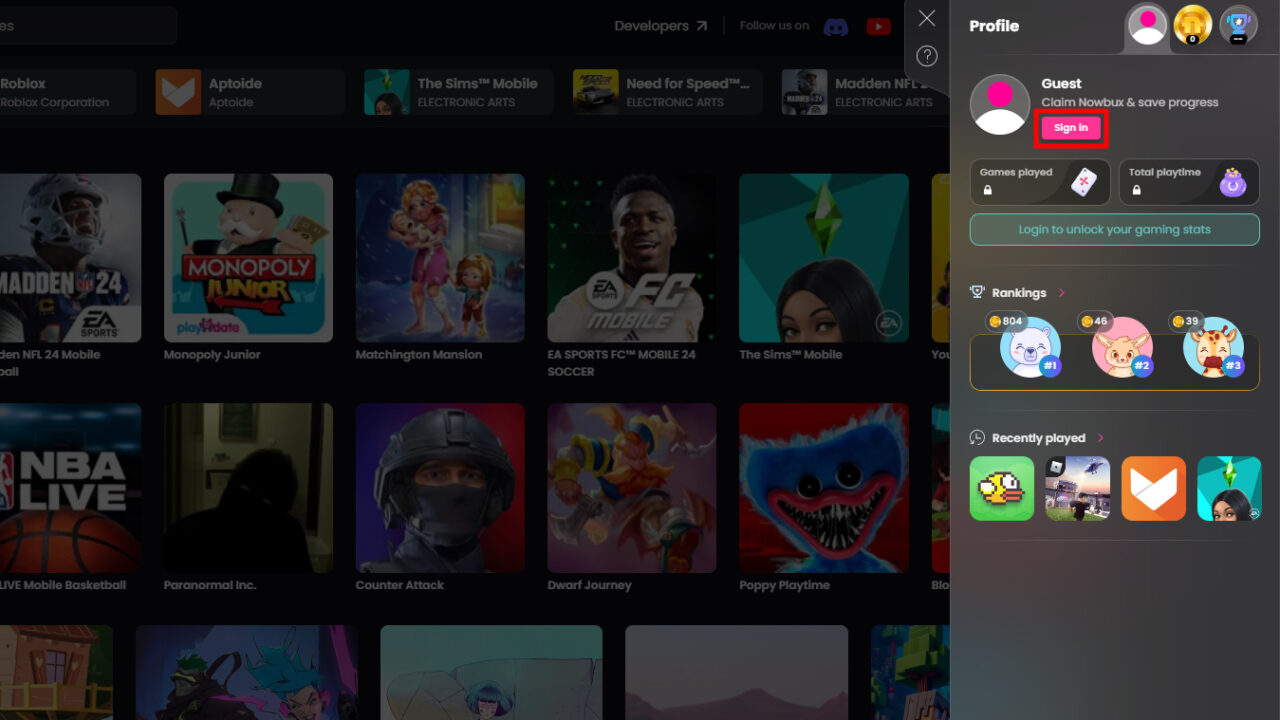Select The Sims Mobile entry in top games bar

point(457,92)
